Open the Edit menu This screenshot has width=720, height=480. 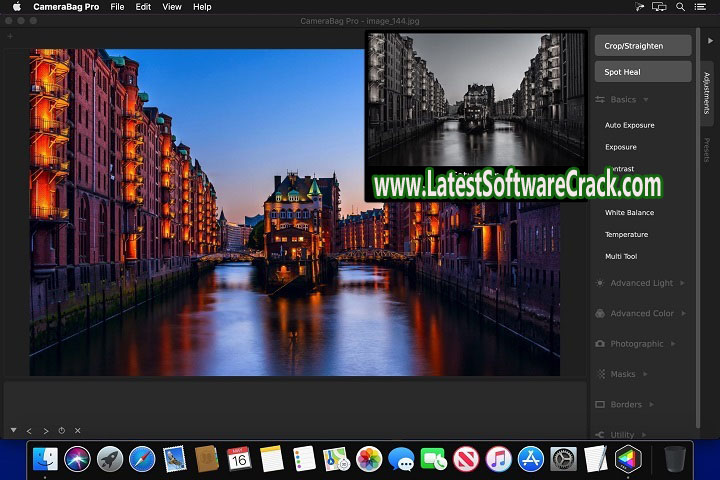[143, 7]
